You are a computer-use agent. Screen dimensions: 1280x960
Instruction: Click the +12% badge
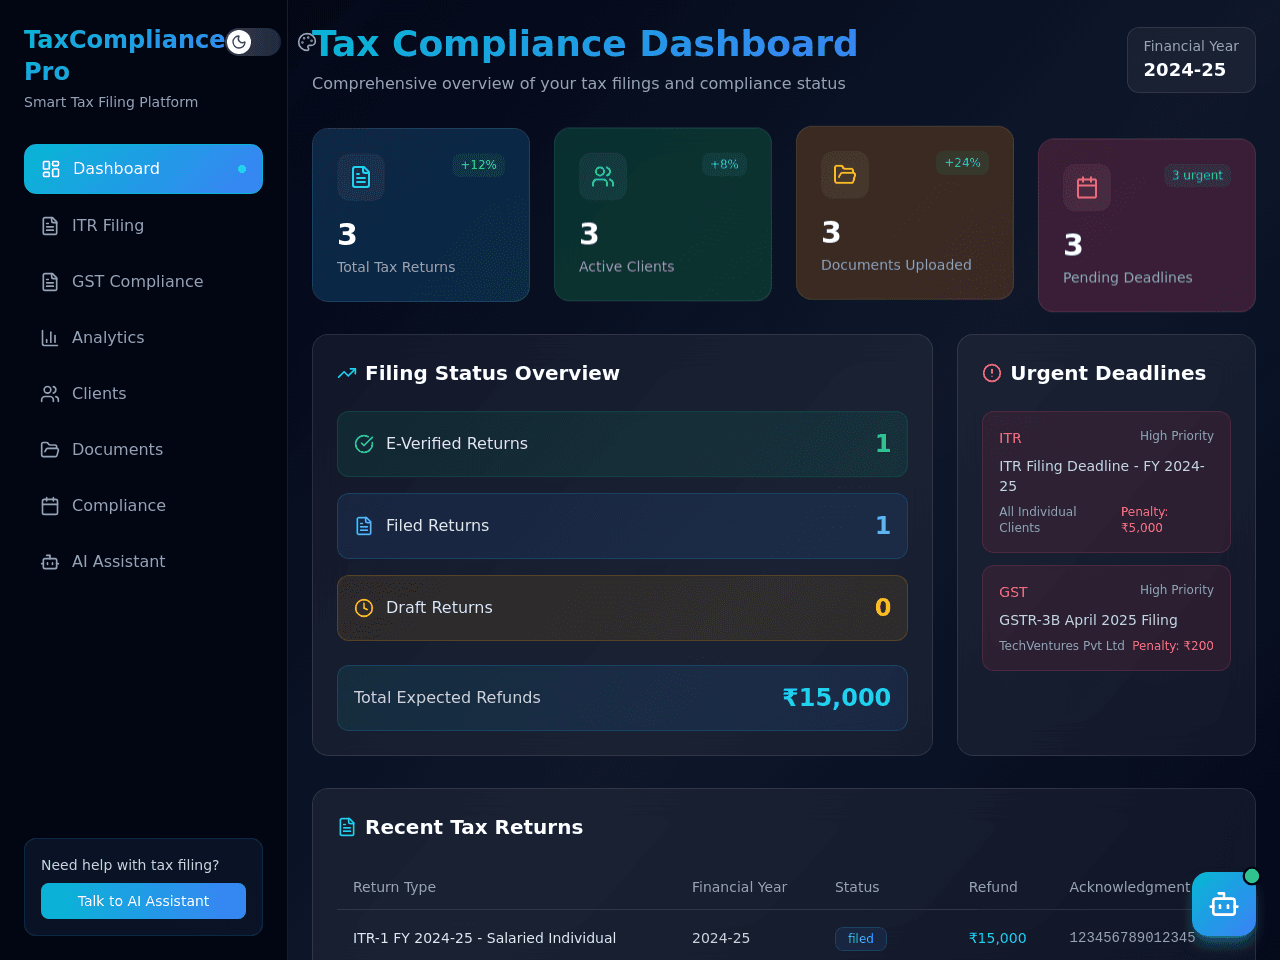pos(478,165)
